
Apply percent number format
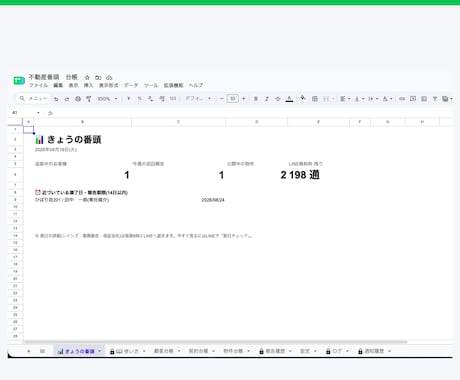[x=140, y=99]
